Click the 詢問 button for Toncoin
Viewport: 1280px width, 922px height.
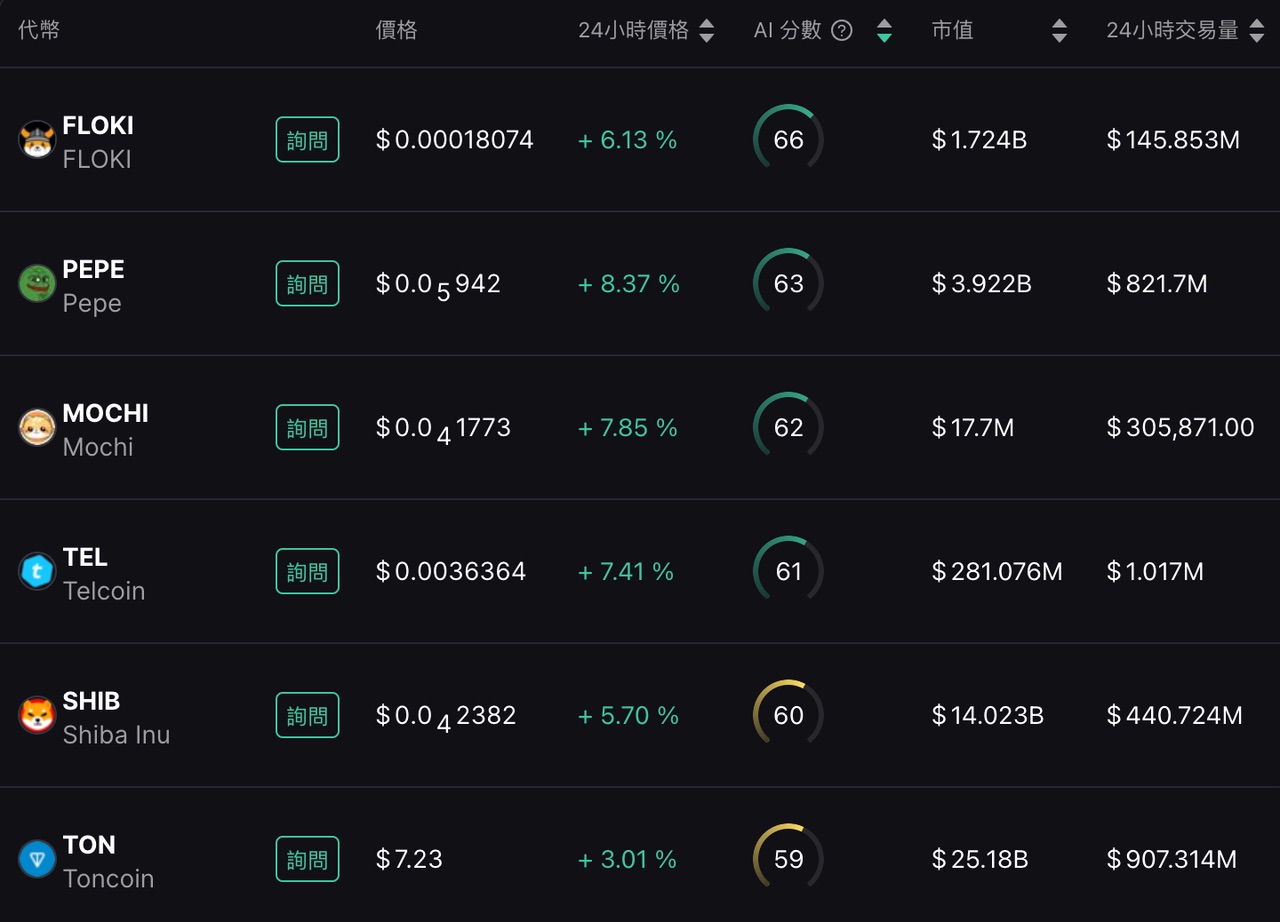[307, 858]
